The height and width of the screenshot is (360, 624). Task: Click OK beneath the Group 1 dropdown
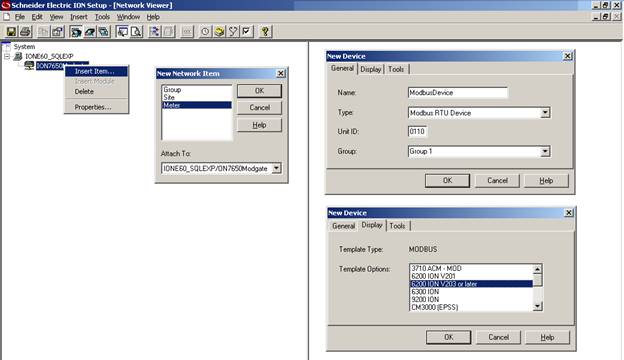point(447,181)
